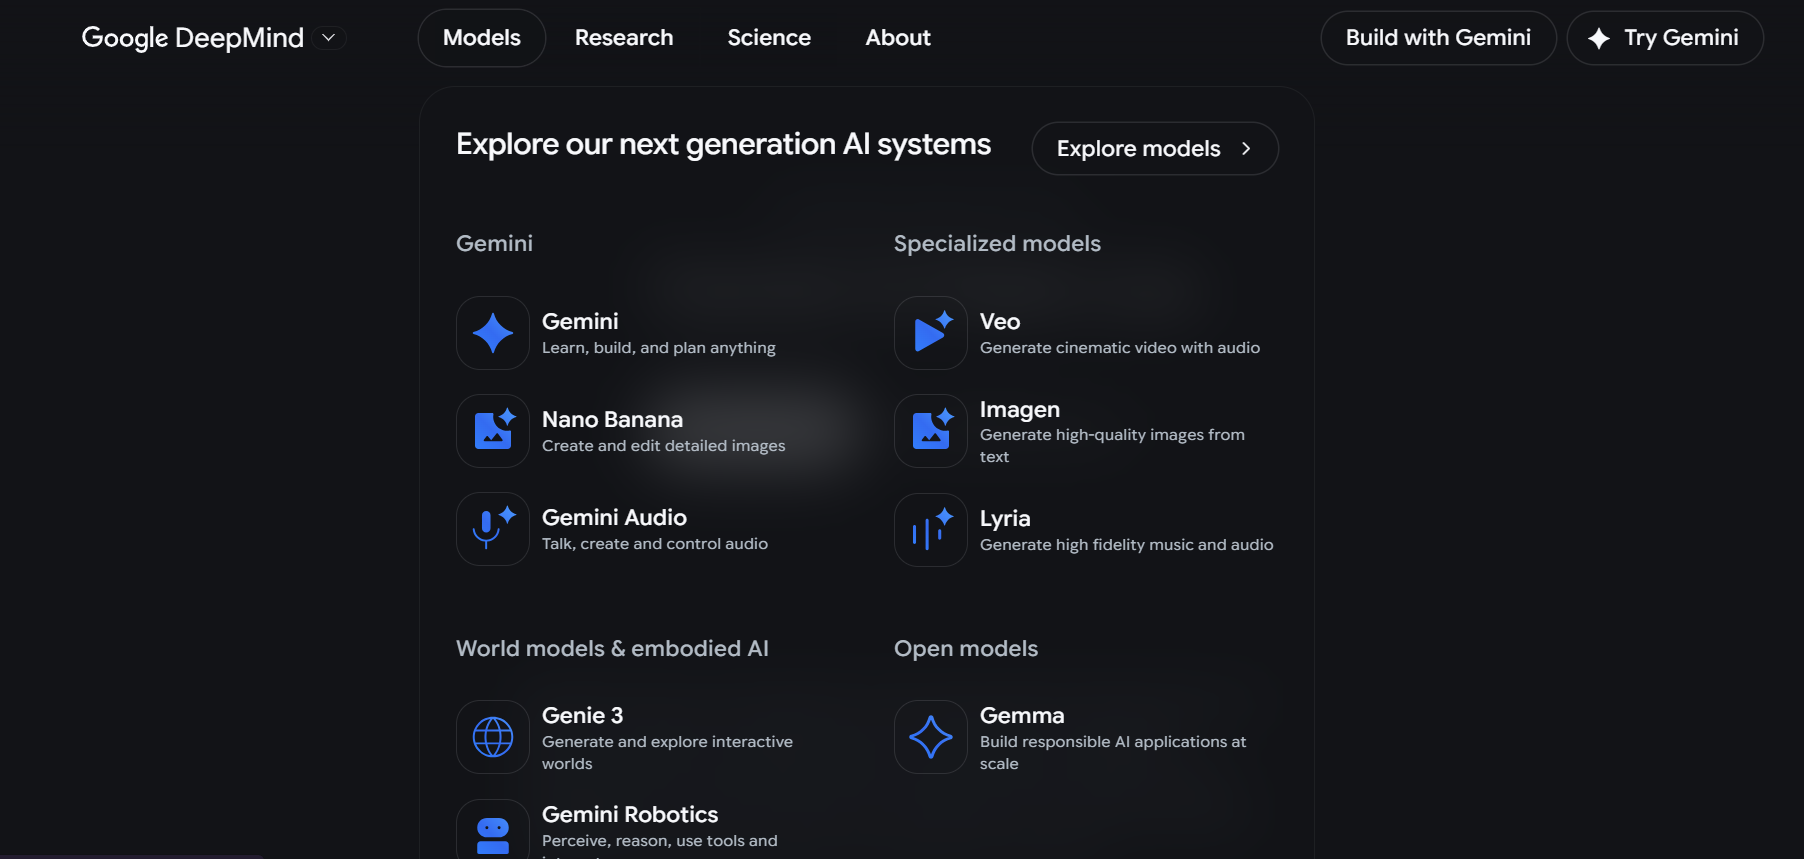Go to the Google DeepMind home logo
The image size is (1804, 859).
(x=192, y=38)
